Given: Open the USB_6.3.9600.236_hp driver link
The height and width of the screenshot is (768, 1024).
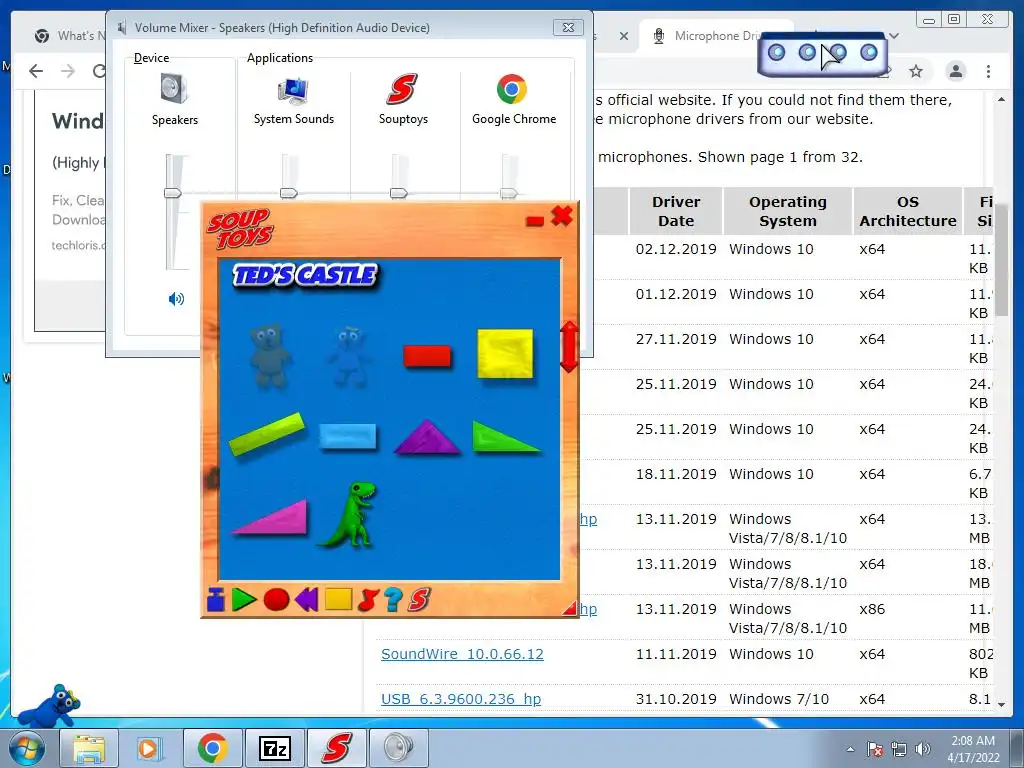Looking at the screenshot, I should tap(461, 699).
